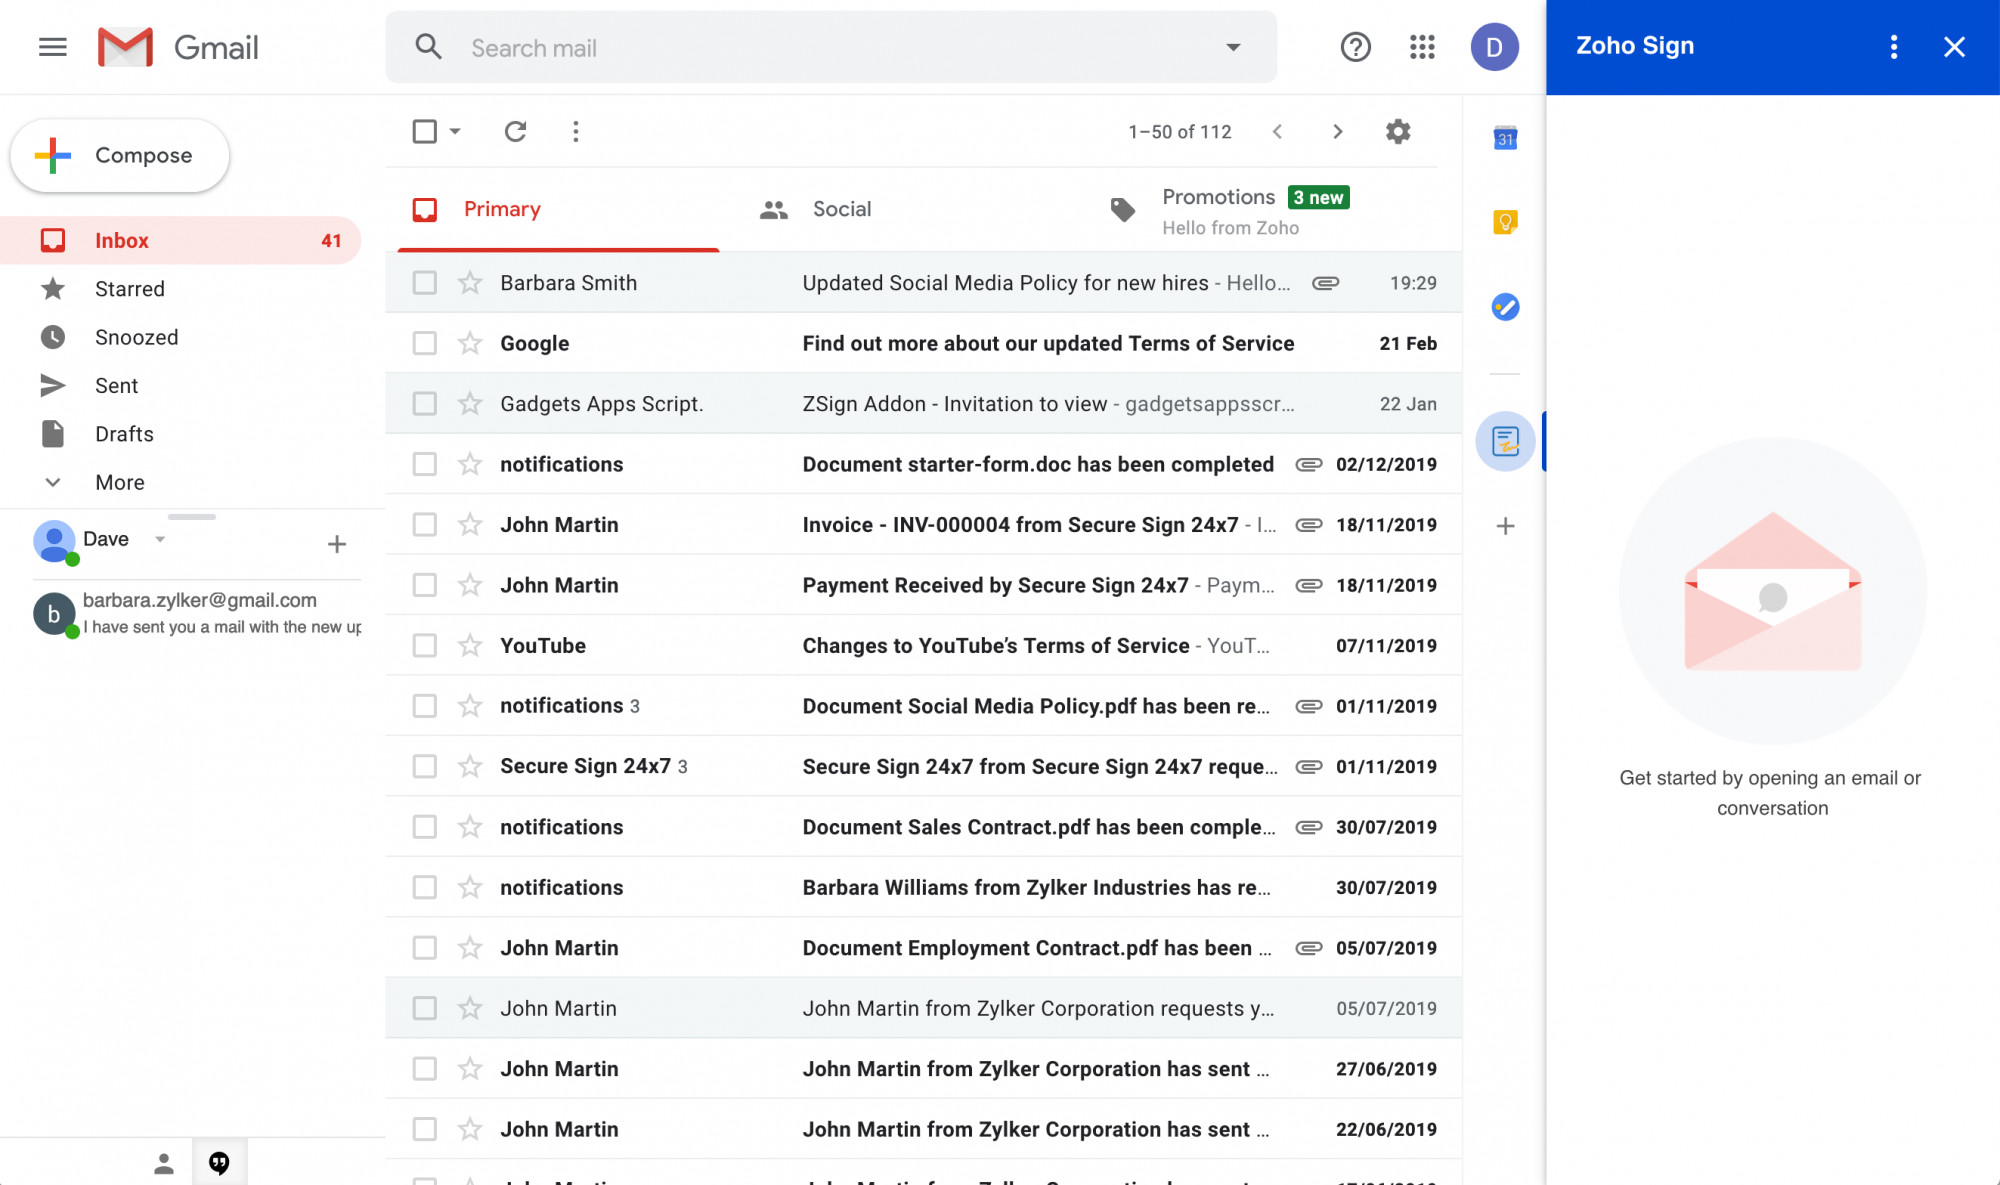Select the YouTube email checkbox

pyautogui.click(x=425, y=646)
